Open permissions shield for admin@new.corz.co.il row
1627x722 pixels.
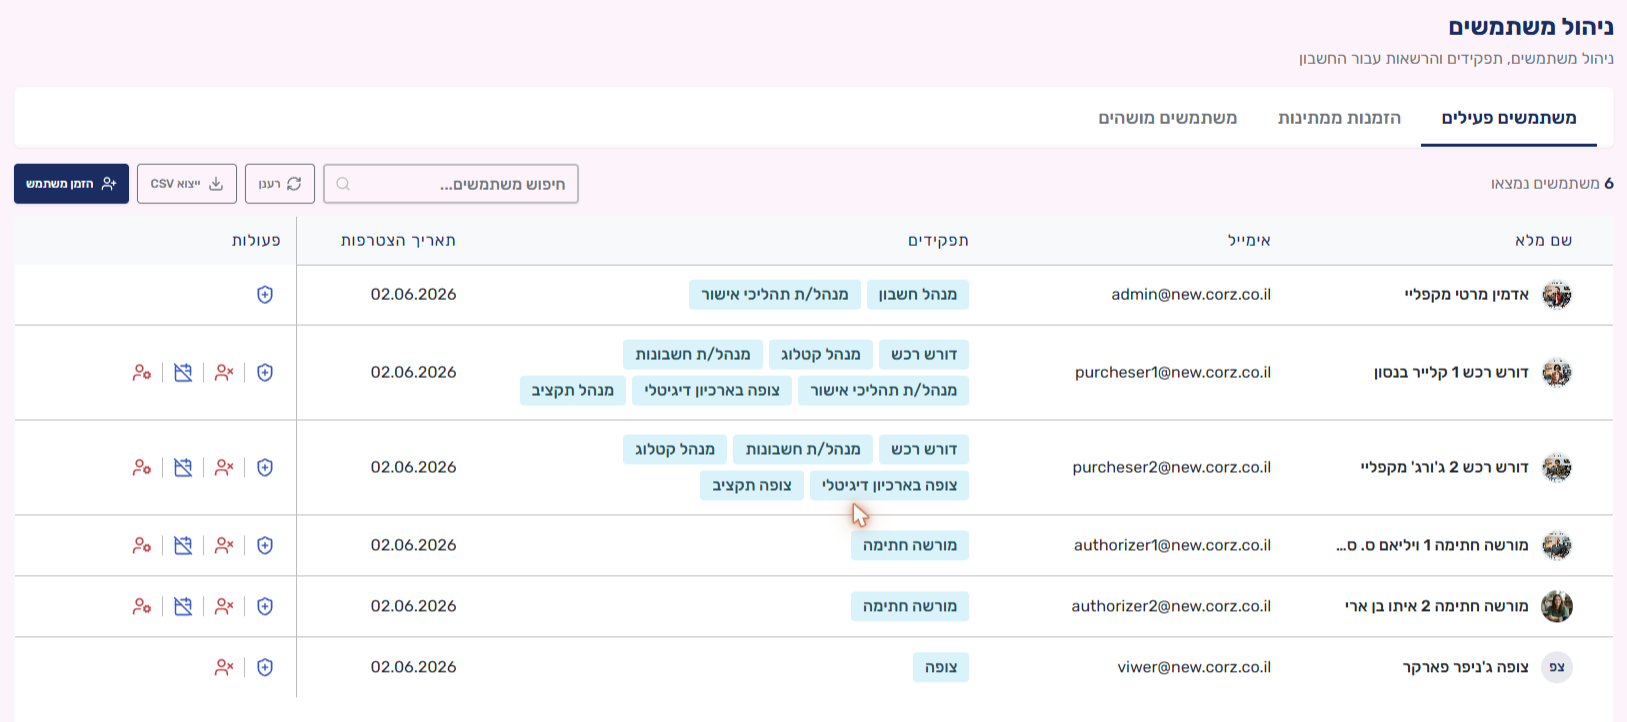[x=265, y=295]
